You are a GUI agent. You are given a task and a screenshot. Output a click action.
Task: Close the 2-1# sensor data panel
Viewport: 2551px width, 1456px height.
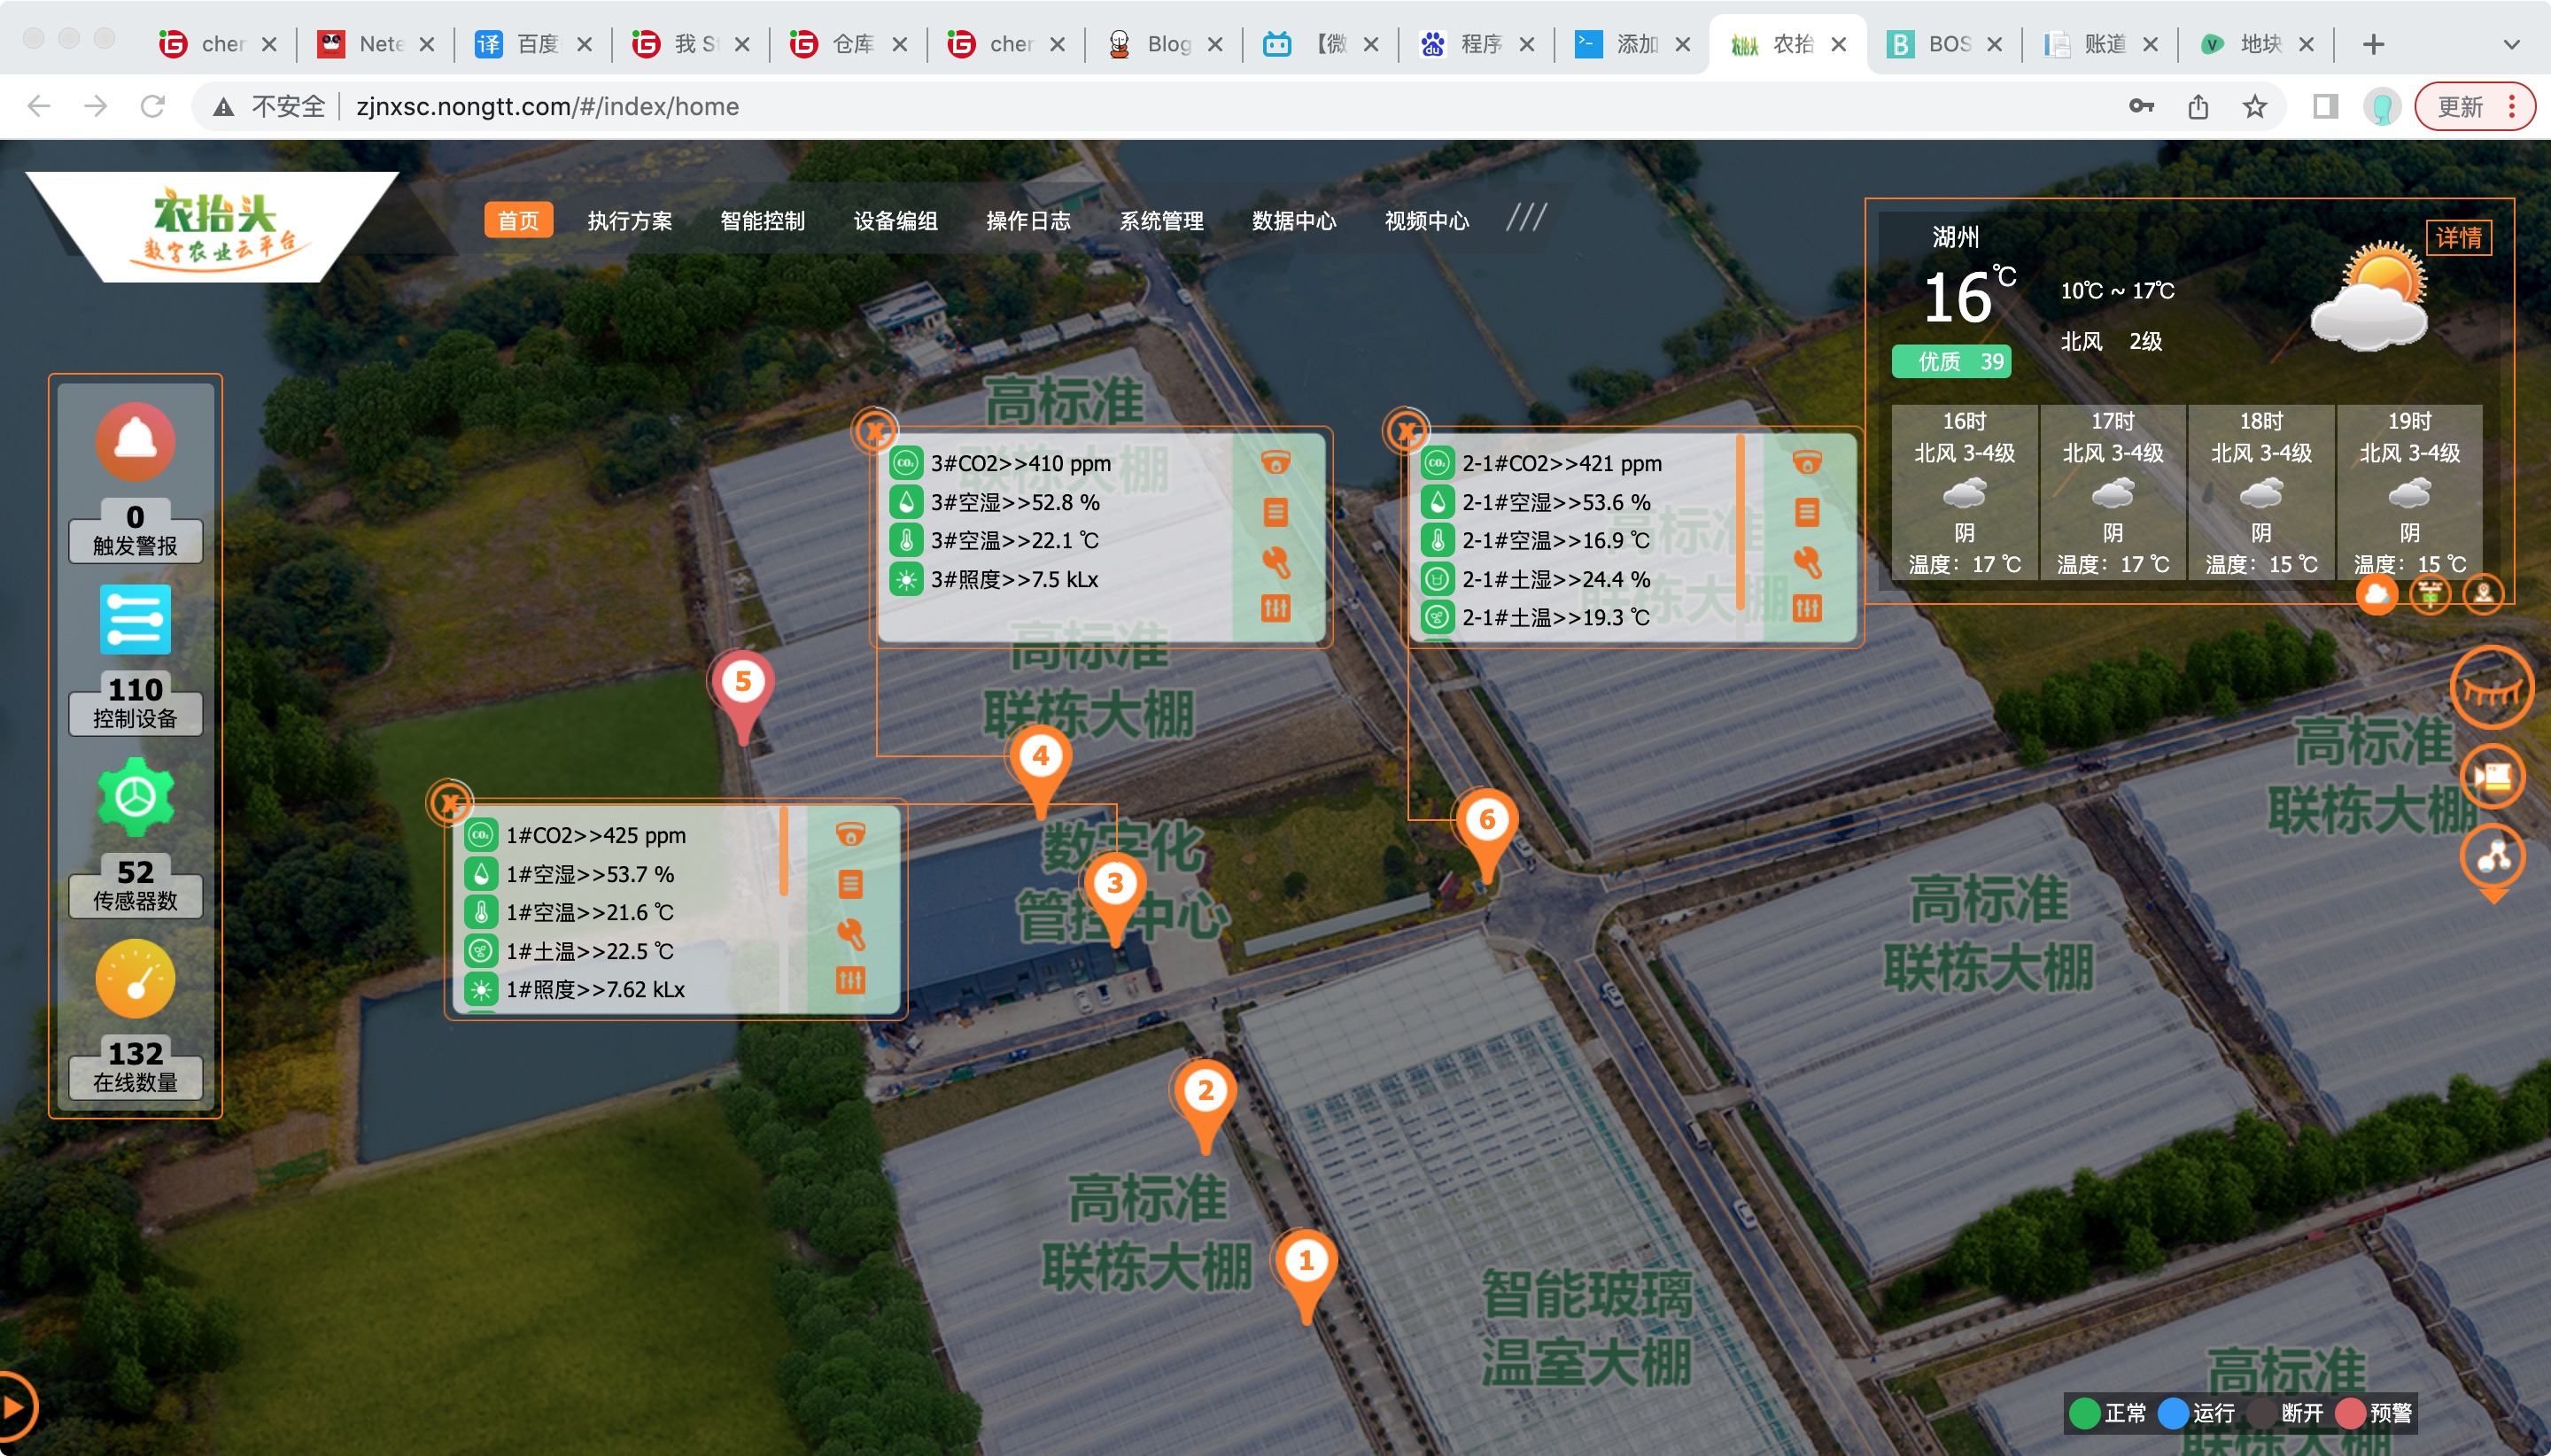(x=1406, y=432)
